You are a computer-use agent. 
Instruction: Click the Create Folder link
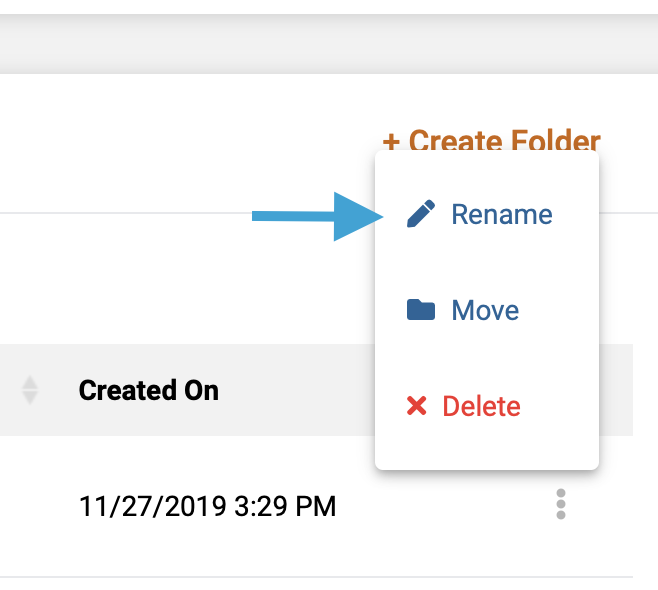(491, 140)
